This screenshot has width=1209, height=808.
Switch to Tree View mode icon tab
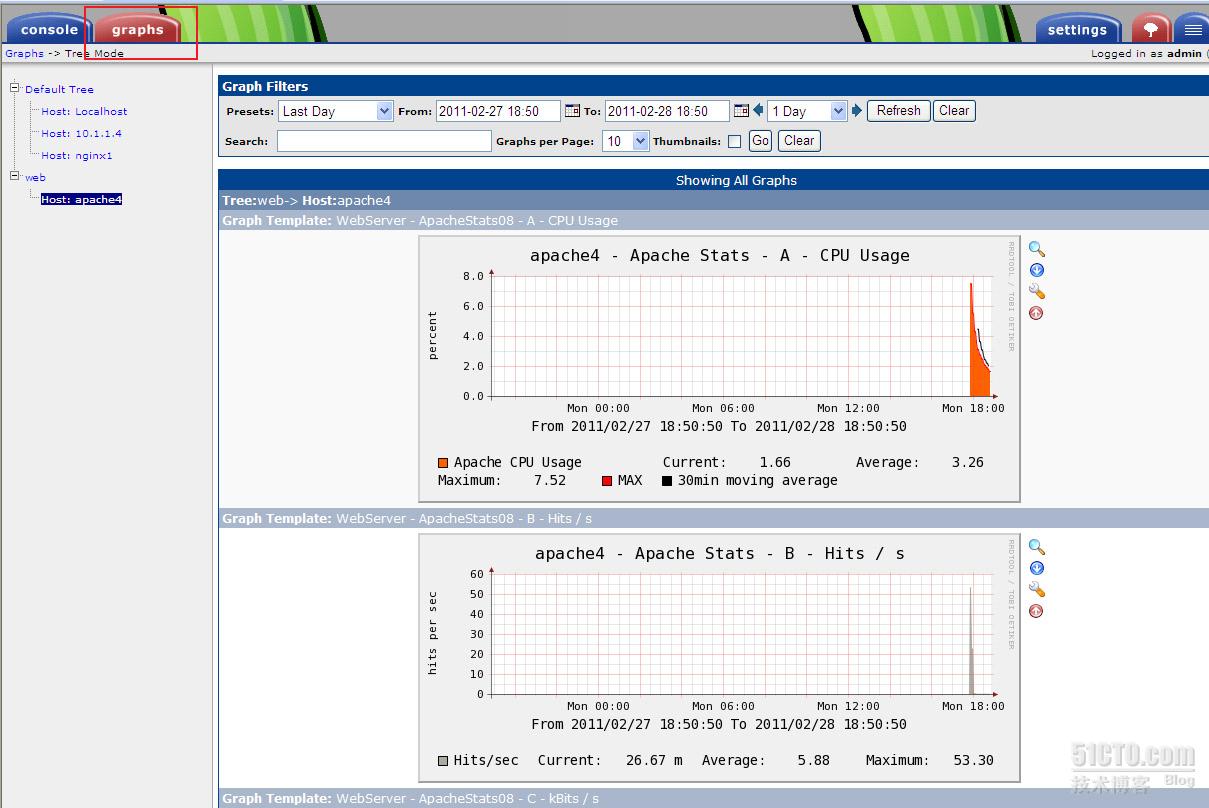[x=1150, y=29]
